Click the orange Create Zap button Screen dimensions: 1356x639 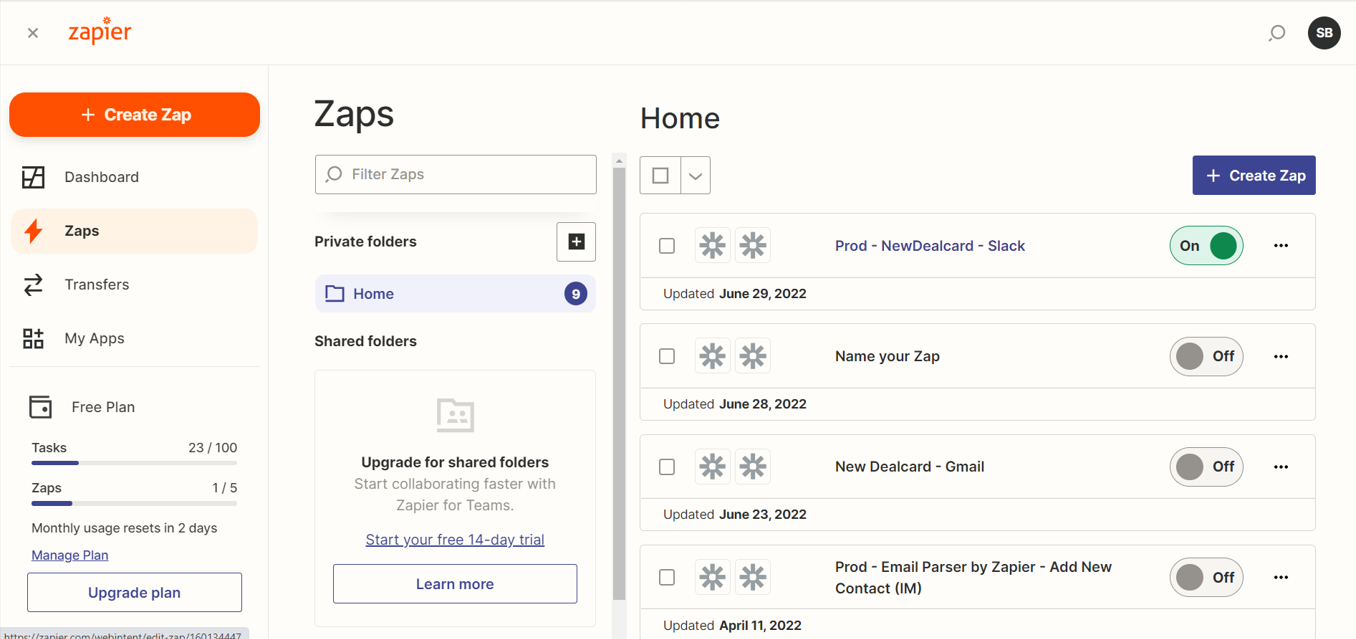[134, 115]
